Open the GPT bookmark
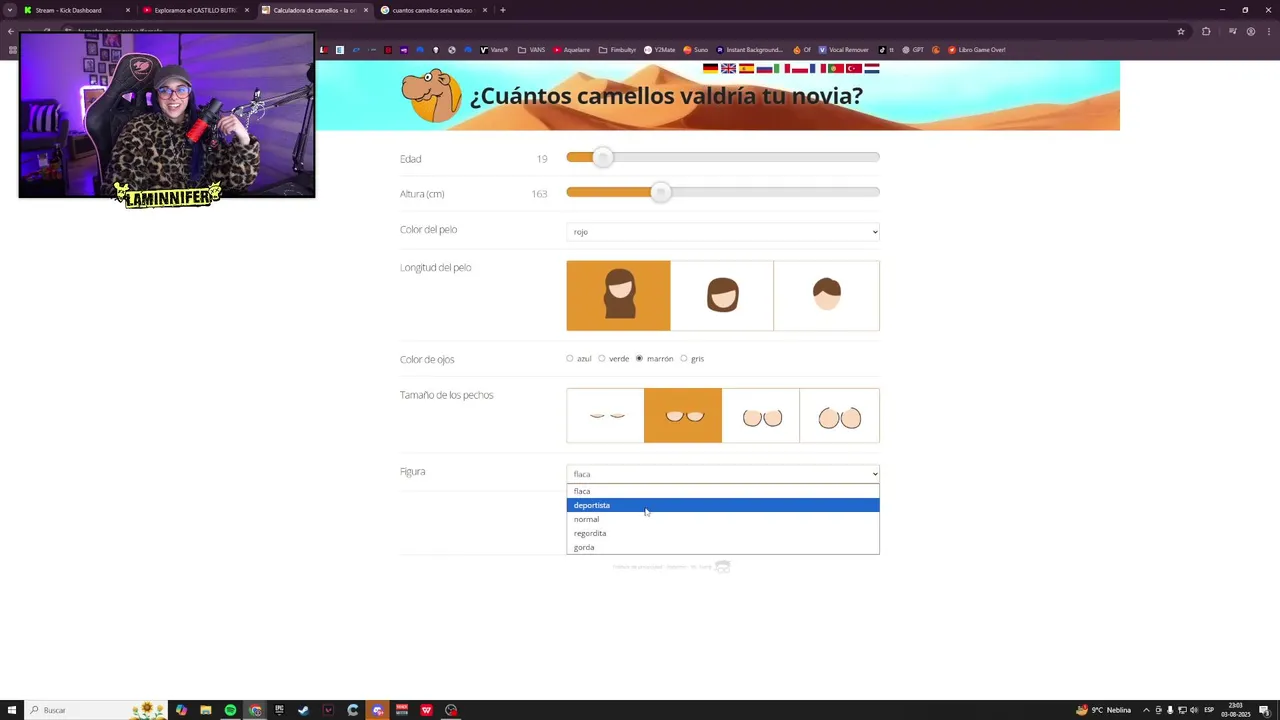This screenshot has width=1280, height=720. tap(913, 50)
